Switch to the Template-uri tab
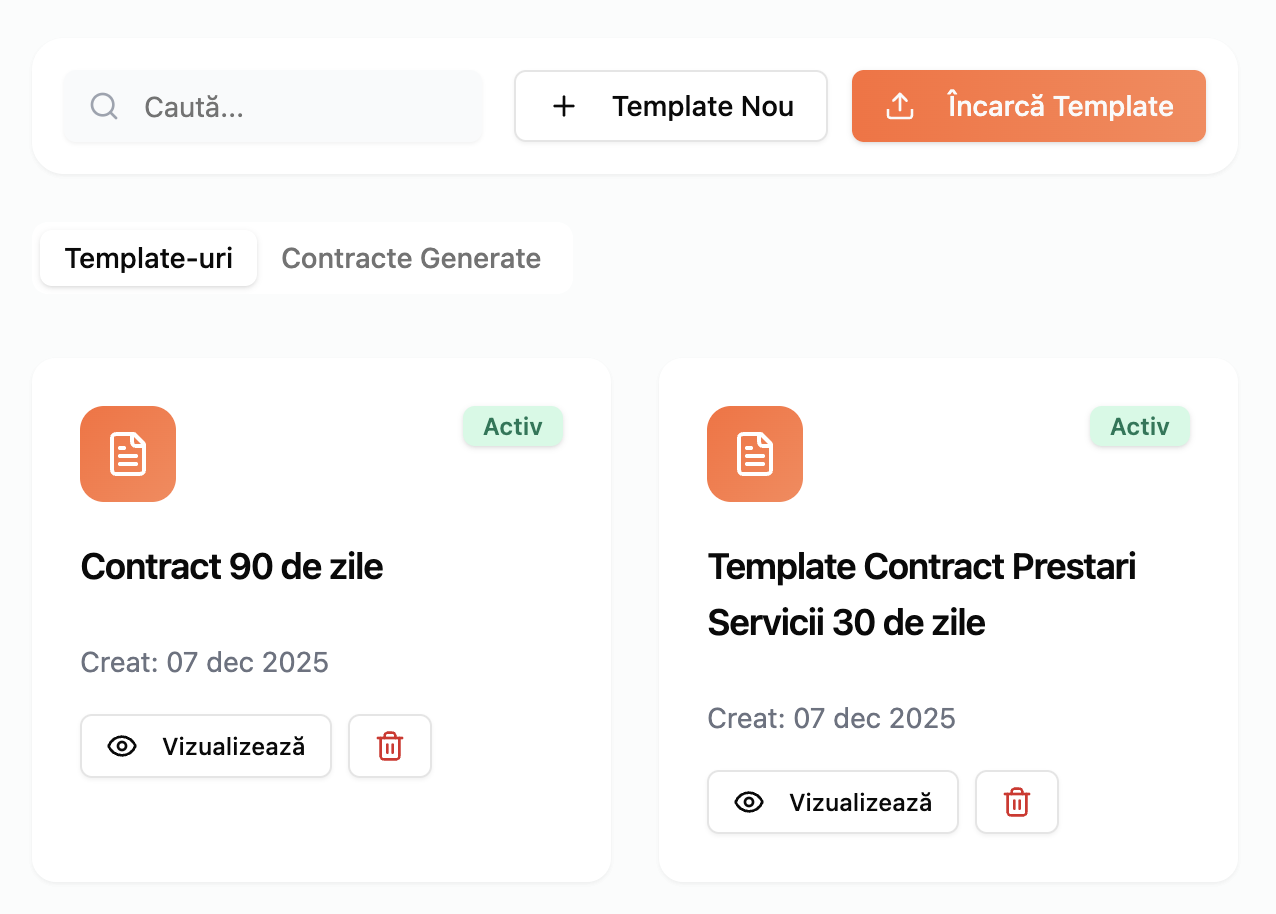Viewport: 1276px width, 914px height. coord(149,258)
